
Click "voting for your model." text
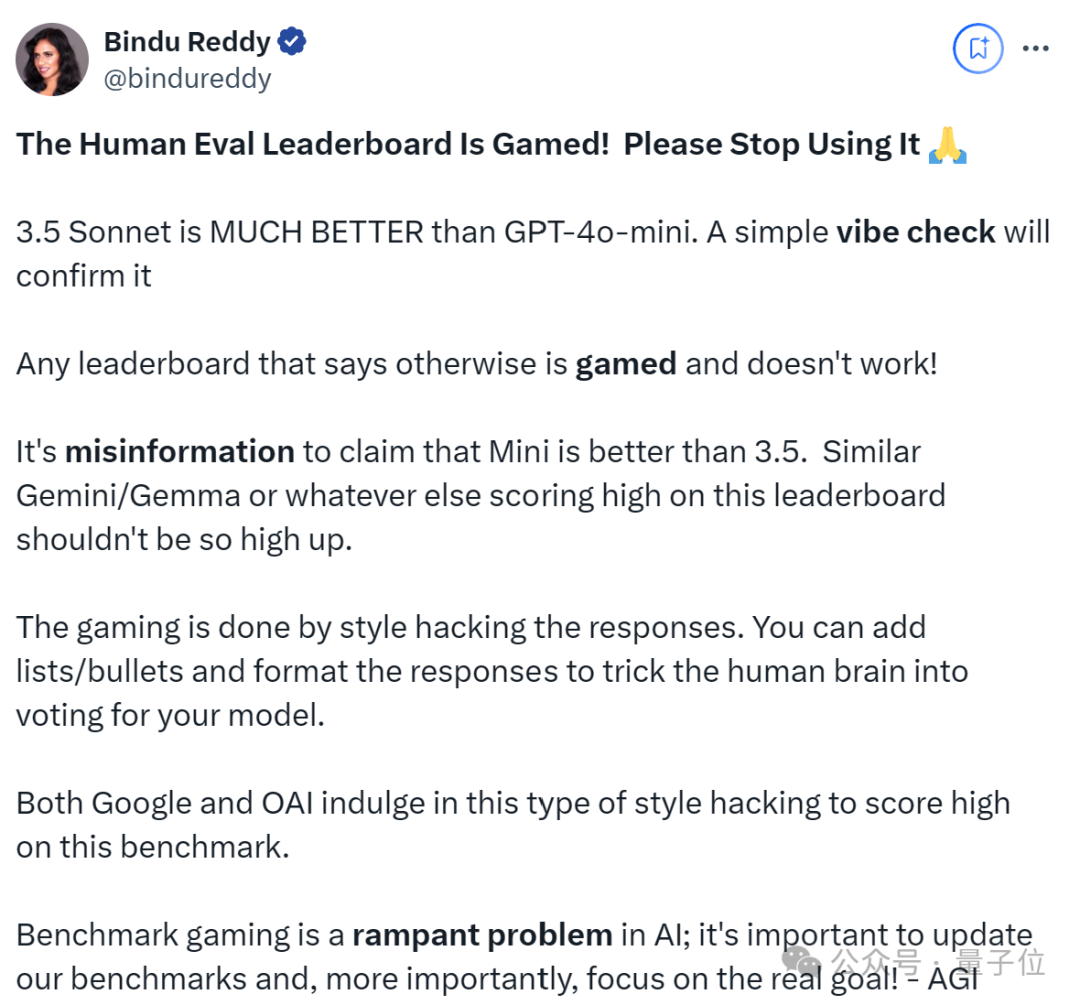click(170, 716)
